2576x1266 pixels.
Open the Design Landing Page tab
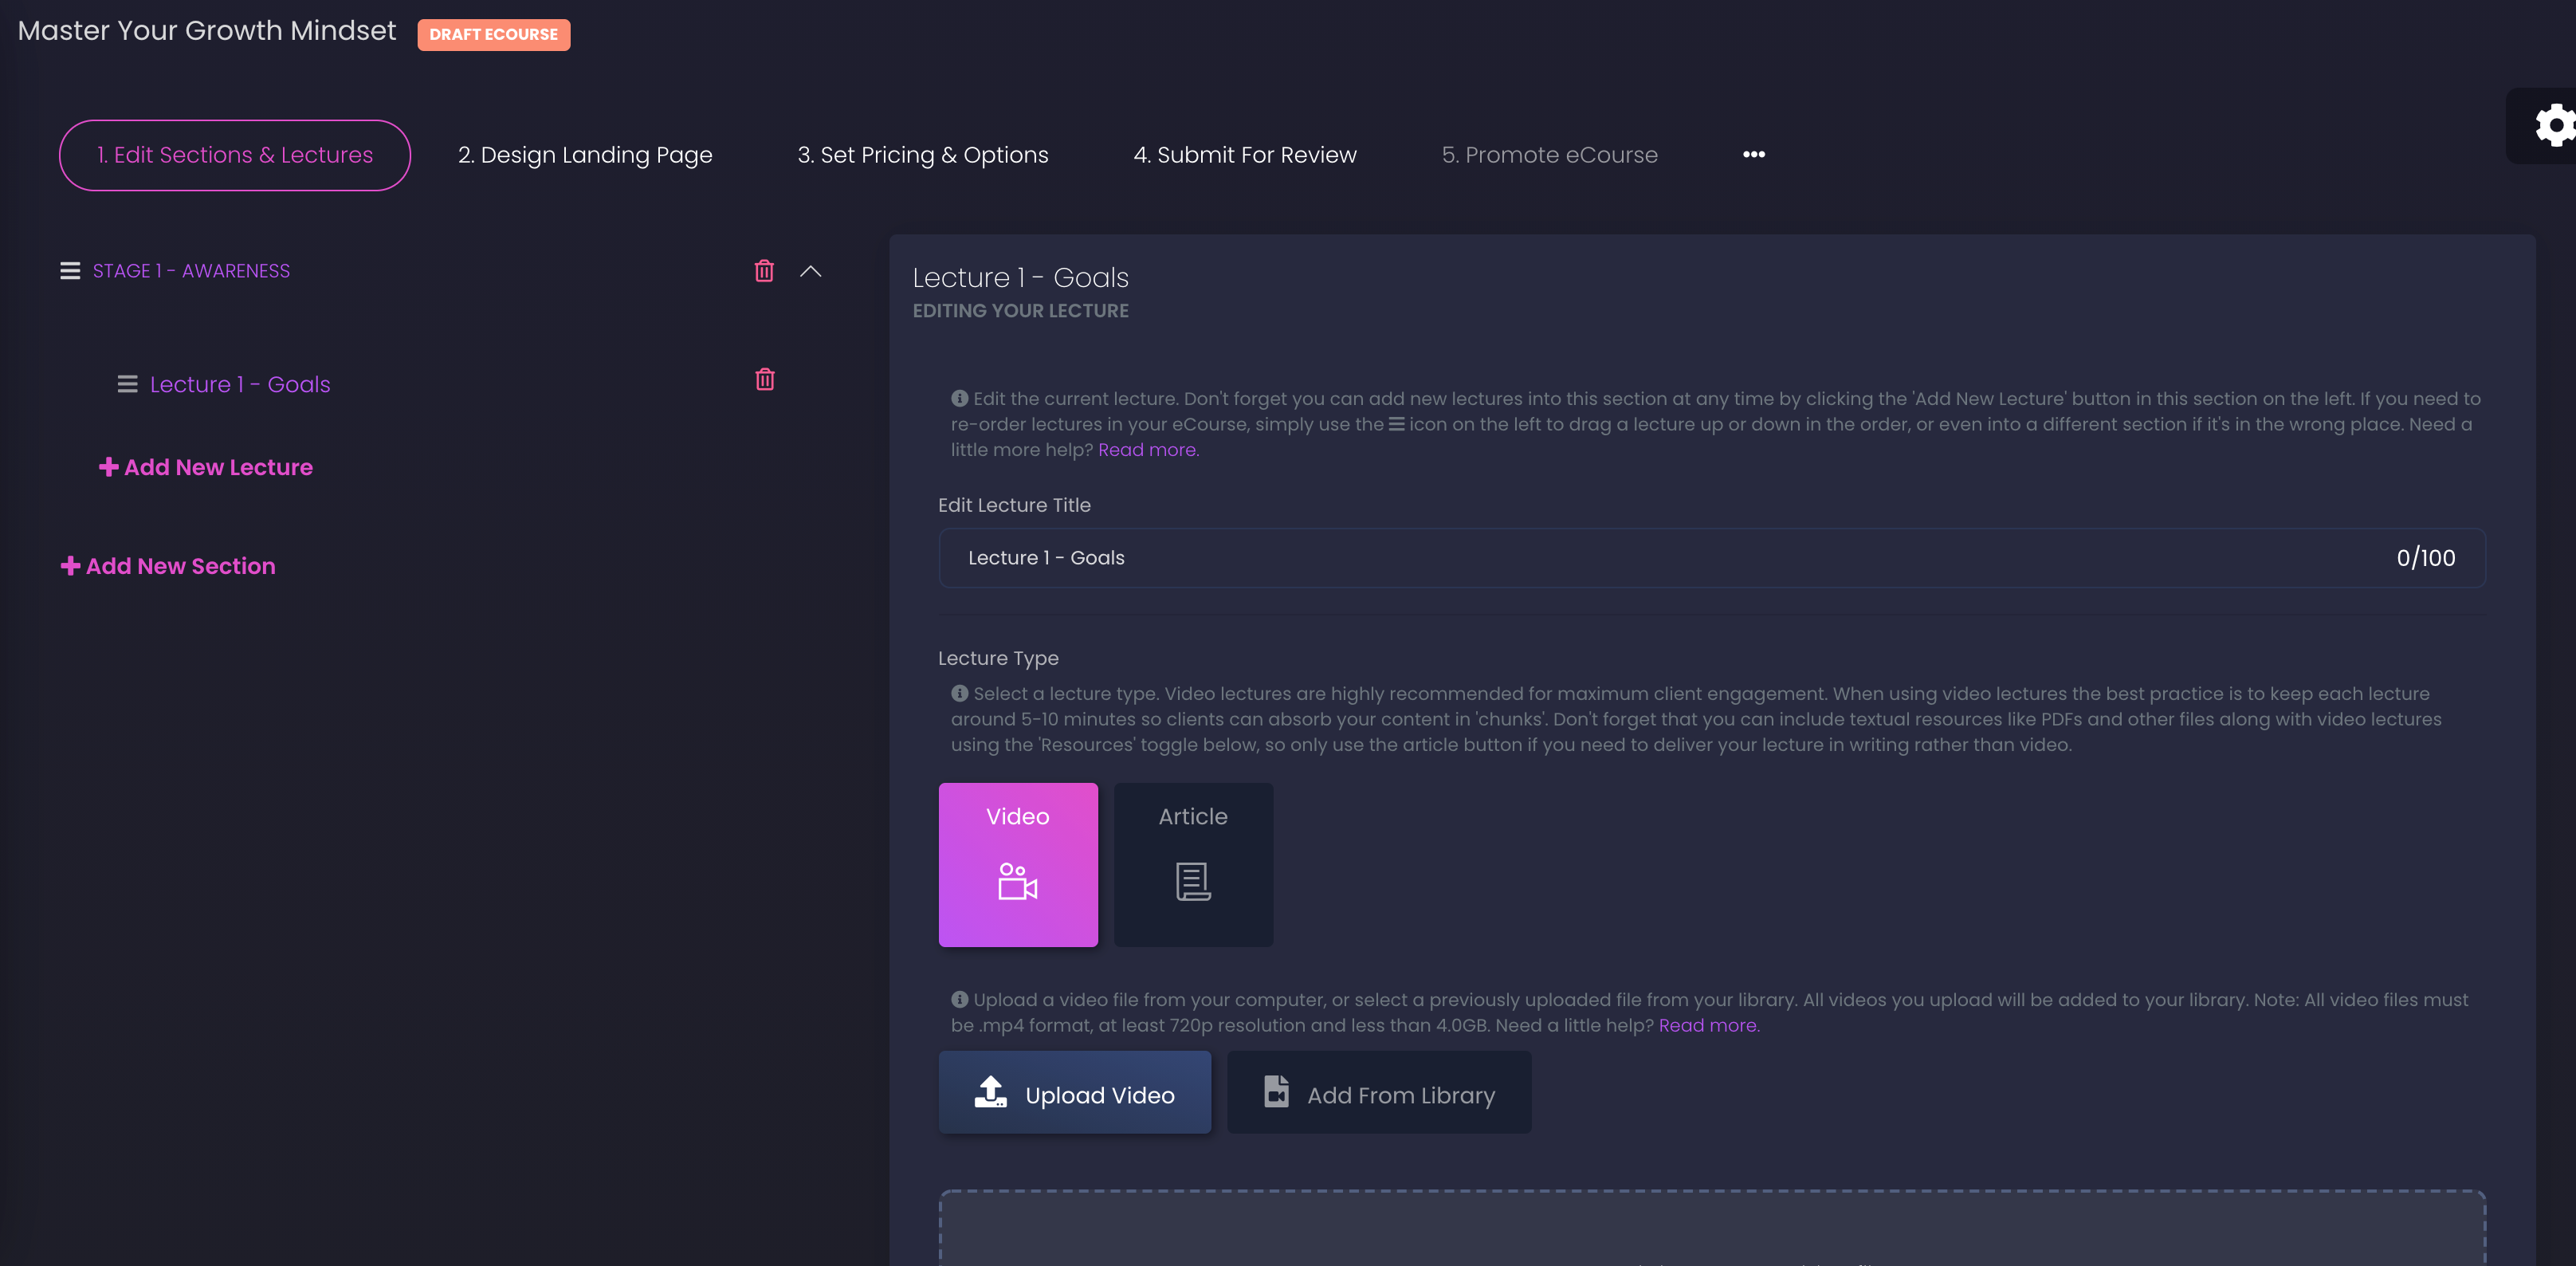tap(585, 155)
